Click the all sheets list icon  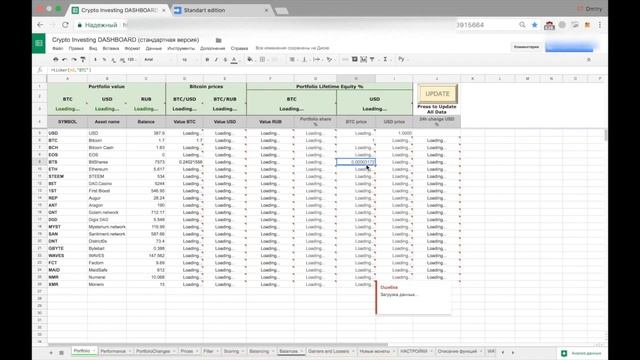61,352
